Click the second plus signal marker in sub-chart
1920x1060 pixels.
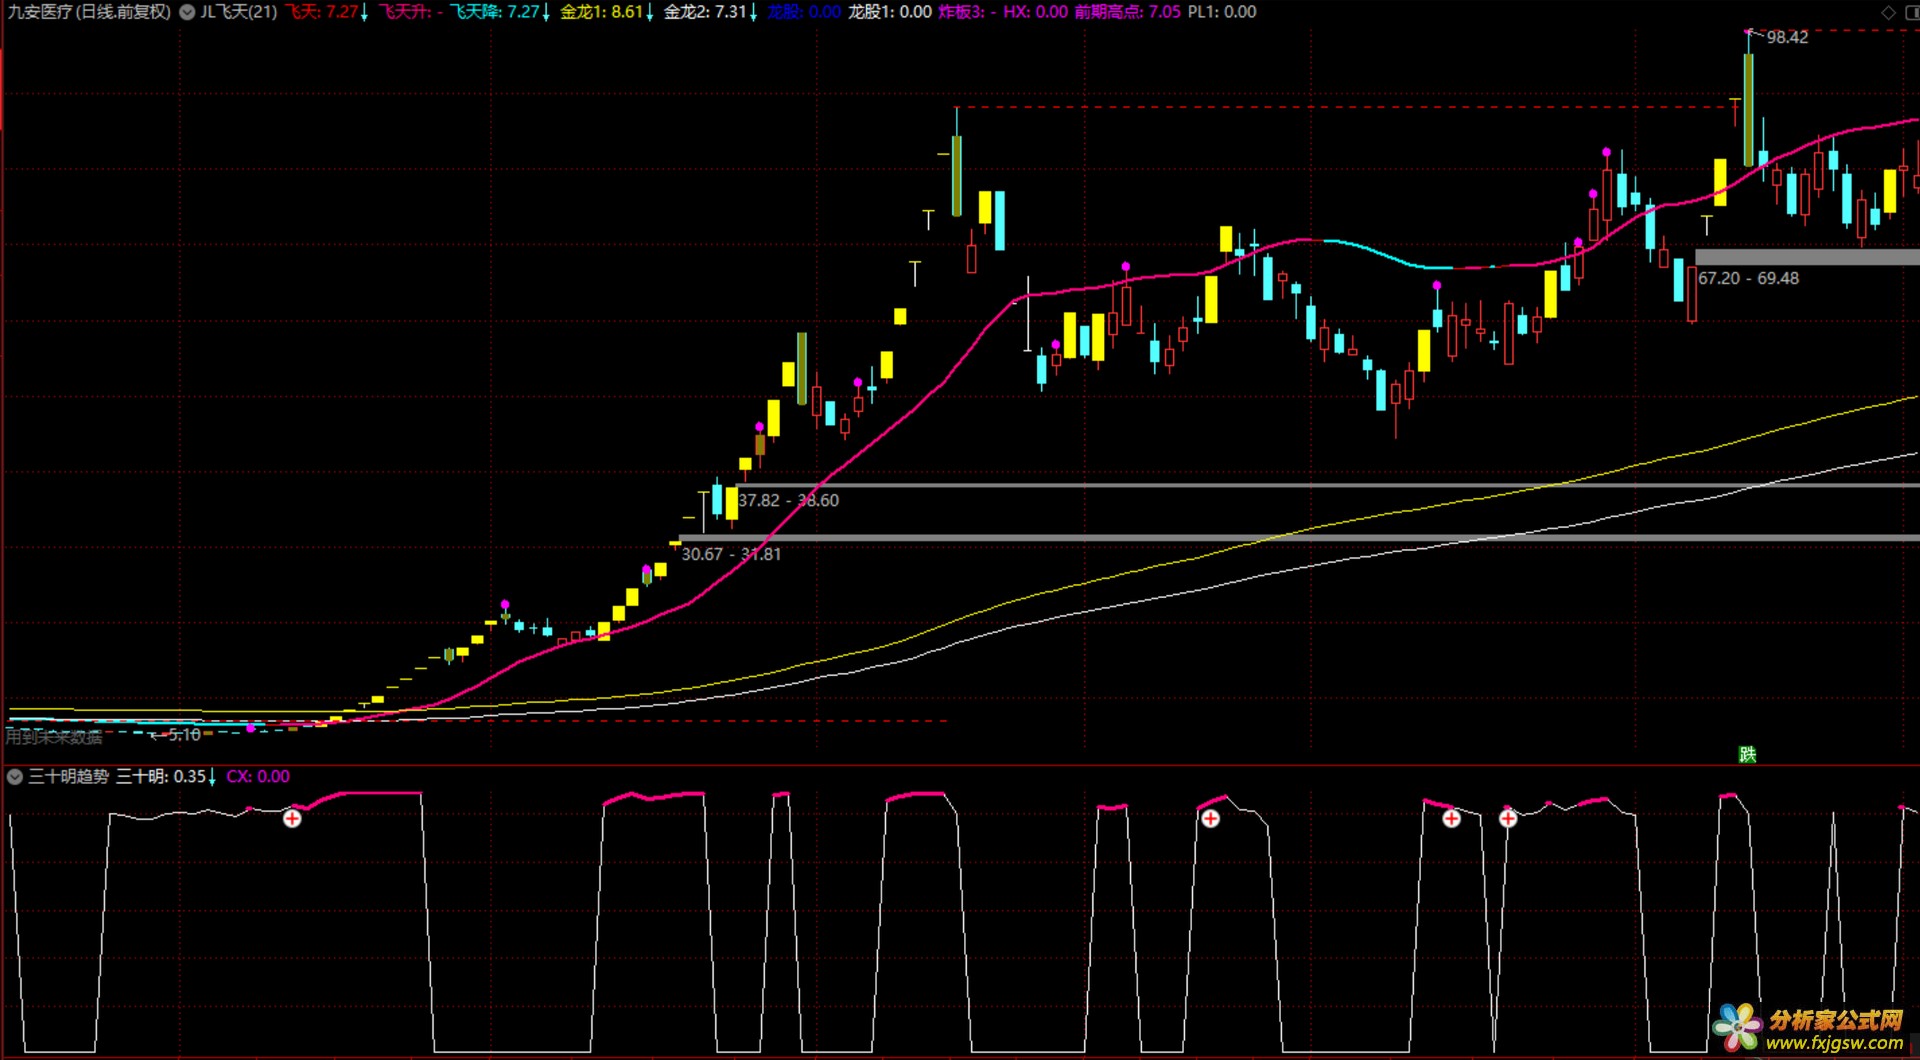point(1210,819)
